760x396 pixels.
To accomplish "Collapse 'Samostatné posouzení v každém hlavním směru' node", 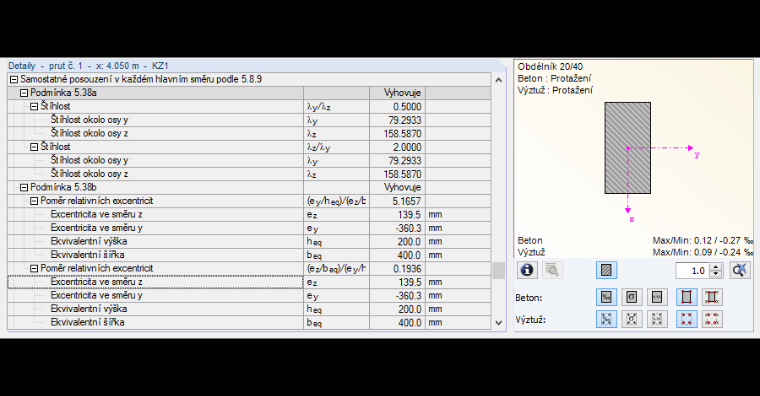I will pyautogui.click(x=14, y=79).
